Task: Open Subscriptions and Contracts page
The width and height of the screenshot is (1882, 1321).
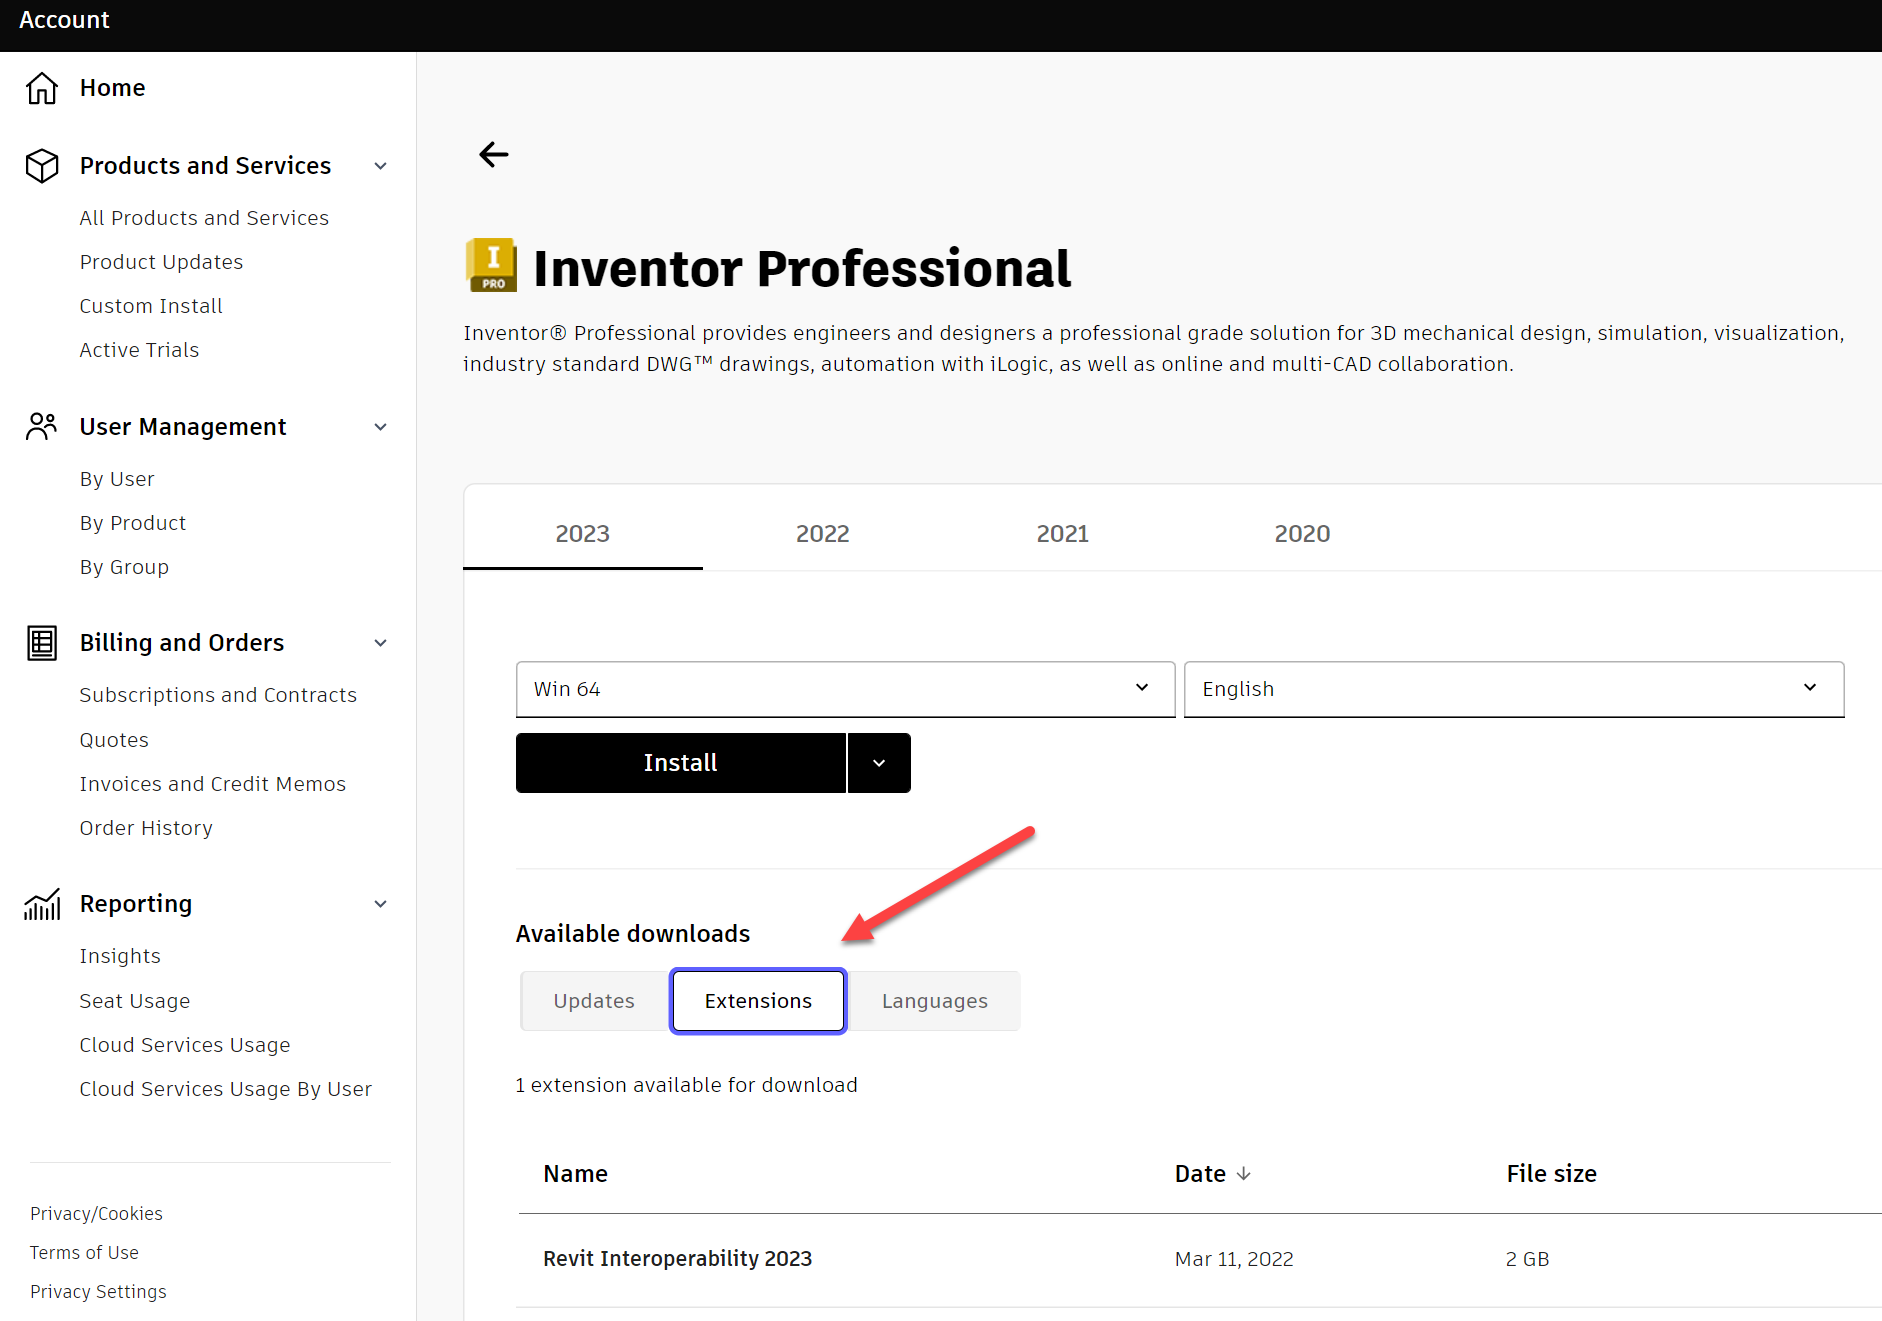Action: (x=218, y=695)
